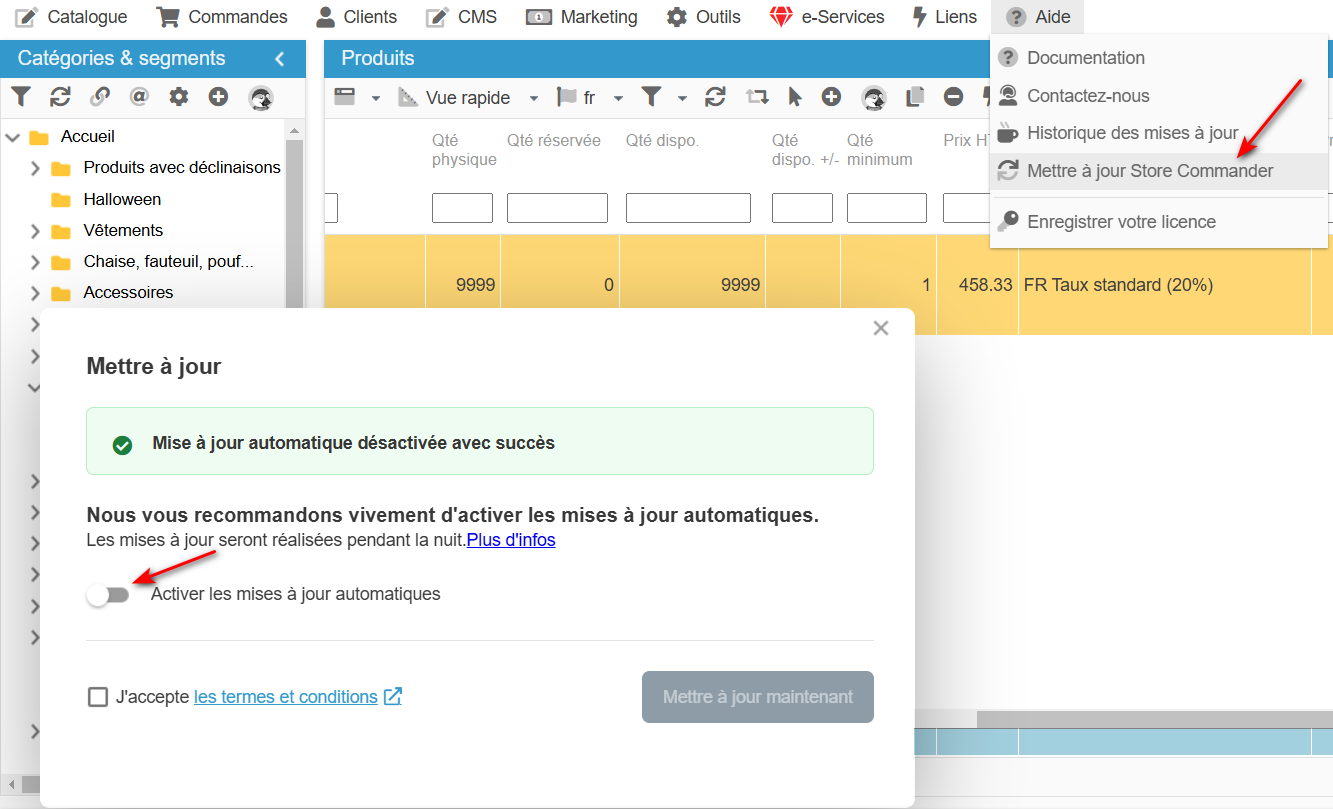Open the Catalogue menu
Viewport: 1333px width, 809px height.
point(71,17)
